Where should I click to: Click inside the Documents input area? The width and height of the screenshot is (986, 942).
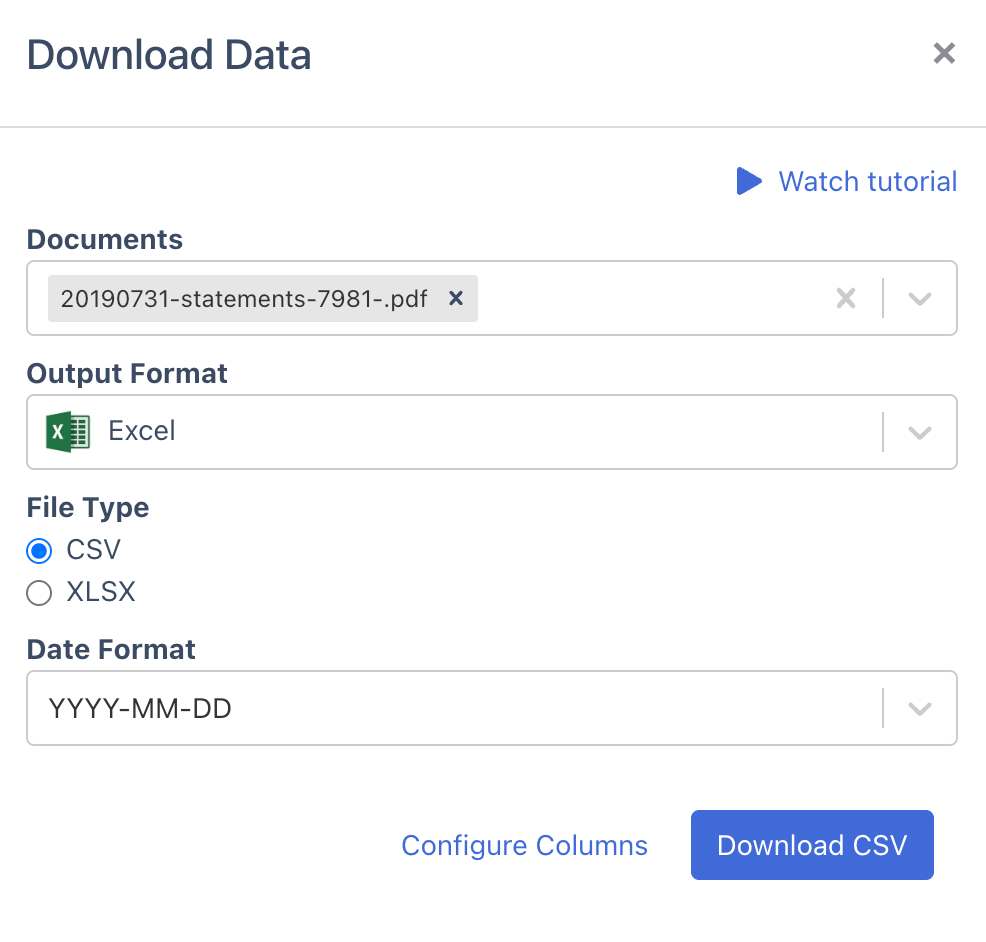650,298
